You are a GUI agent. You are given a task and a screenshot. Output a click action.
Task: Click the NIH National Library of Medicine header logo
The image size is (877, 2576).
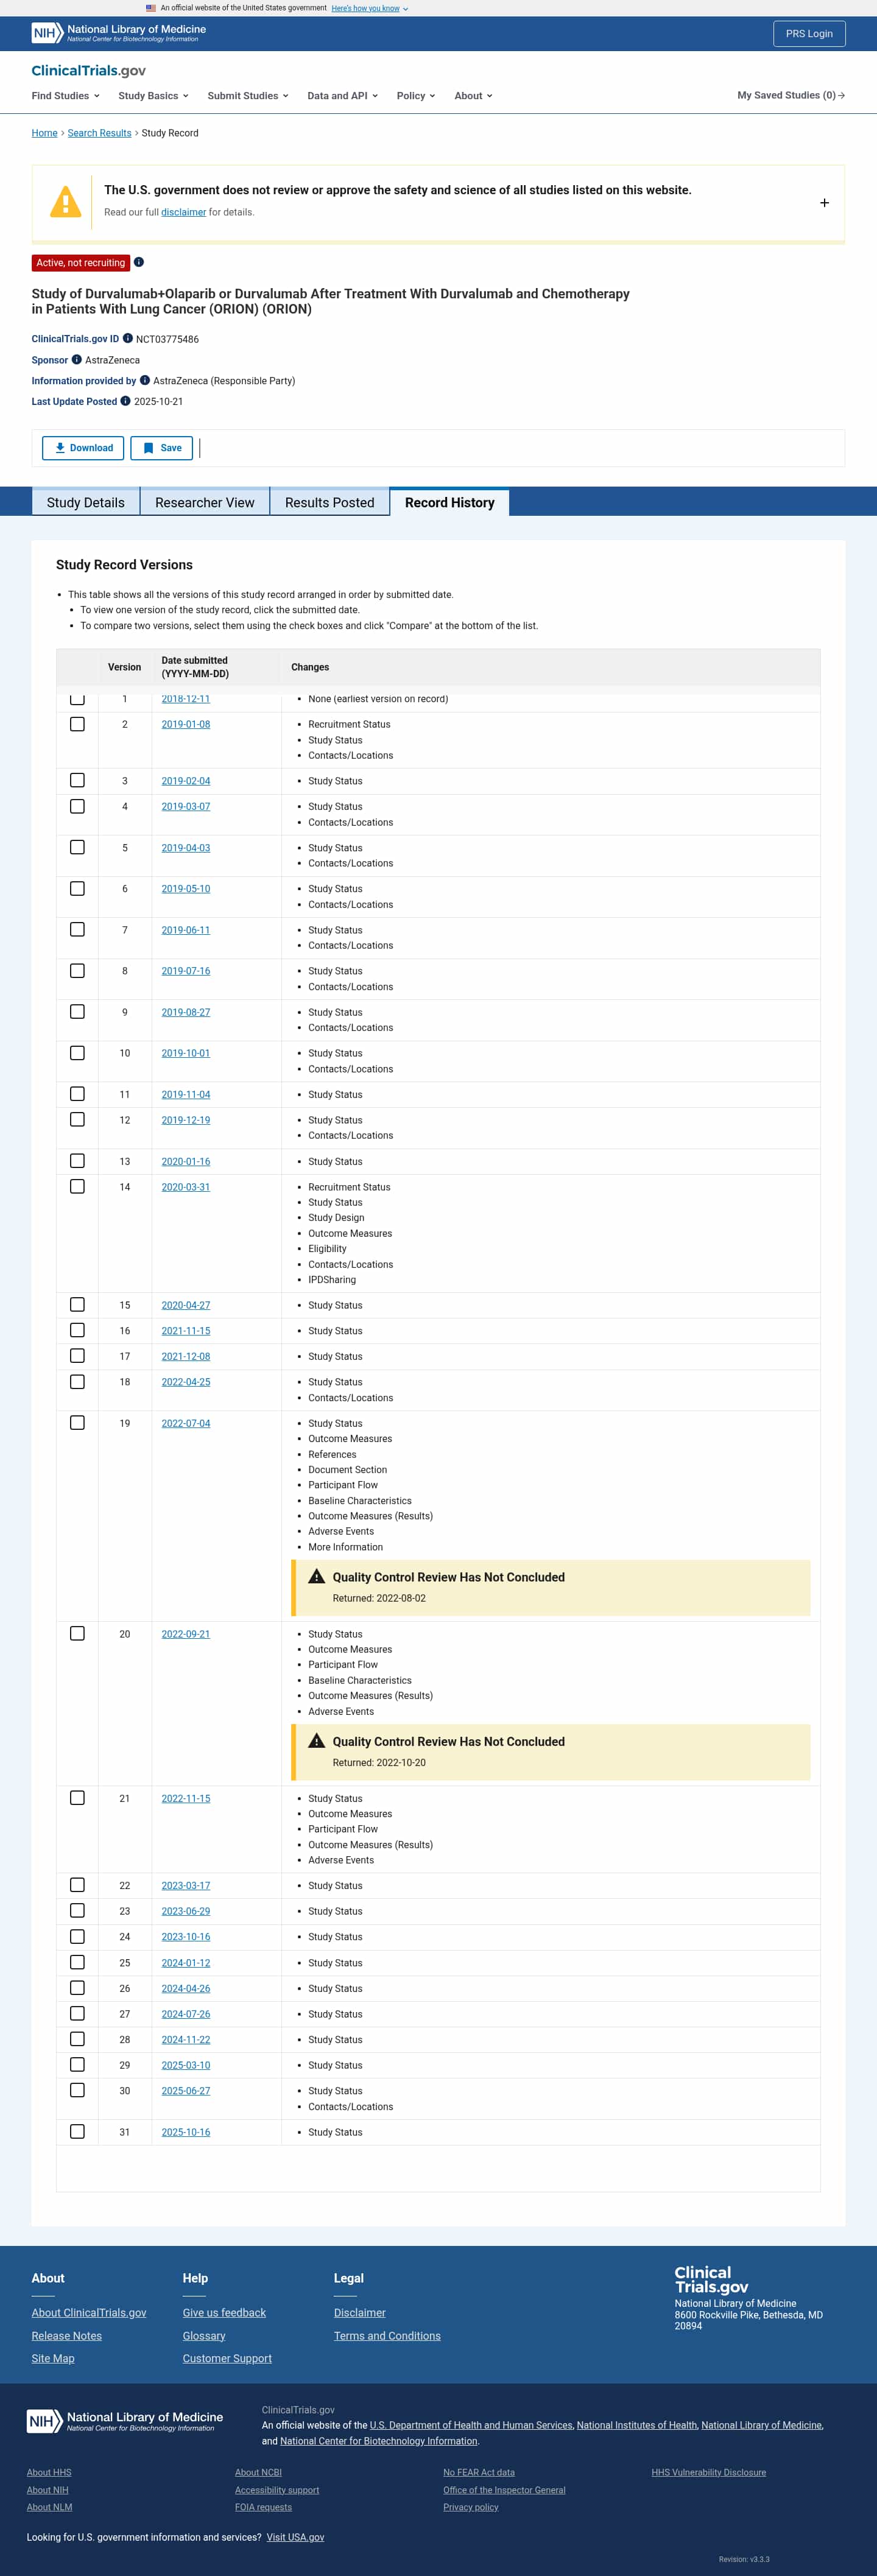[119, 33]
